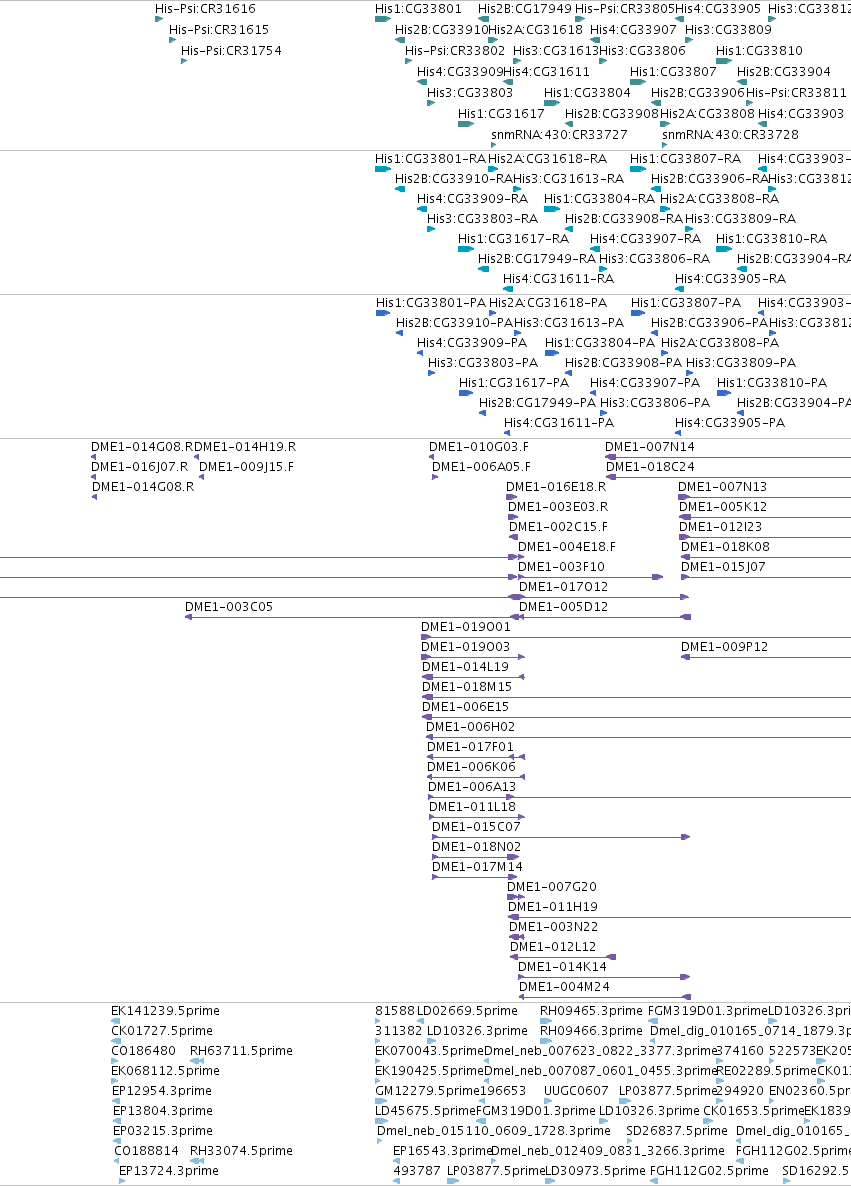Click the His-Psi:CR31616 gene label
The image size is (851, 1186).
coord(205,9)
